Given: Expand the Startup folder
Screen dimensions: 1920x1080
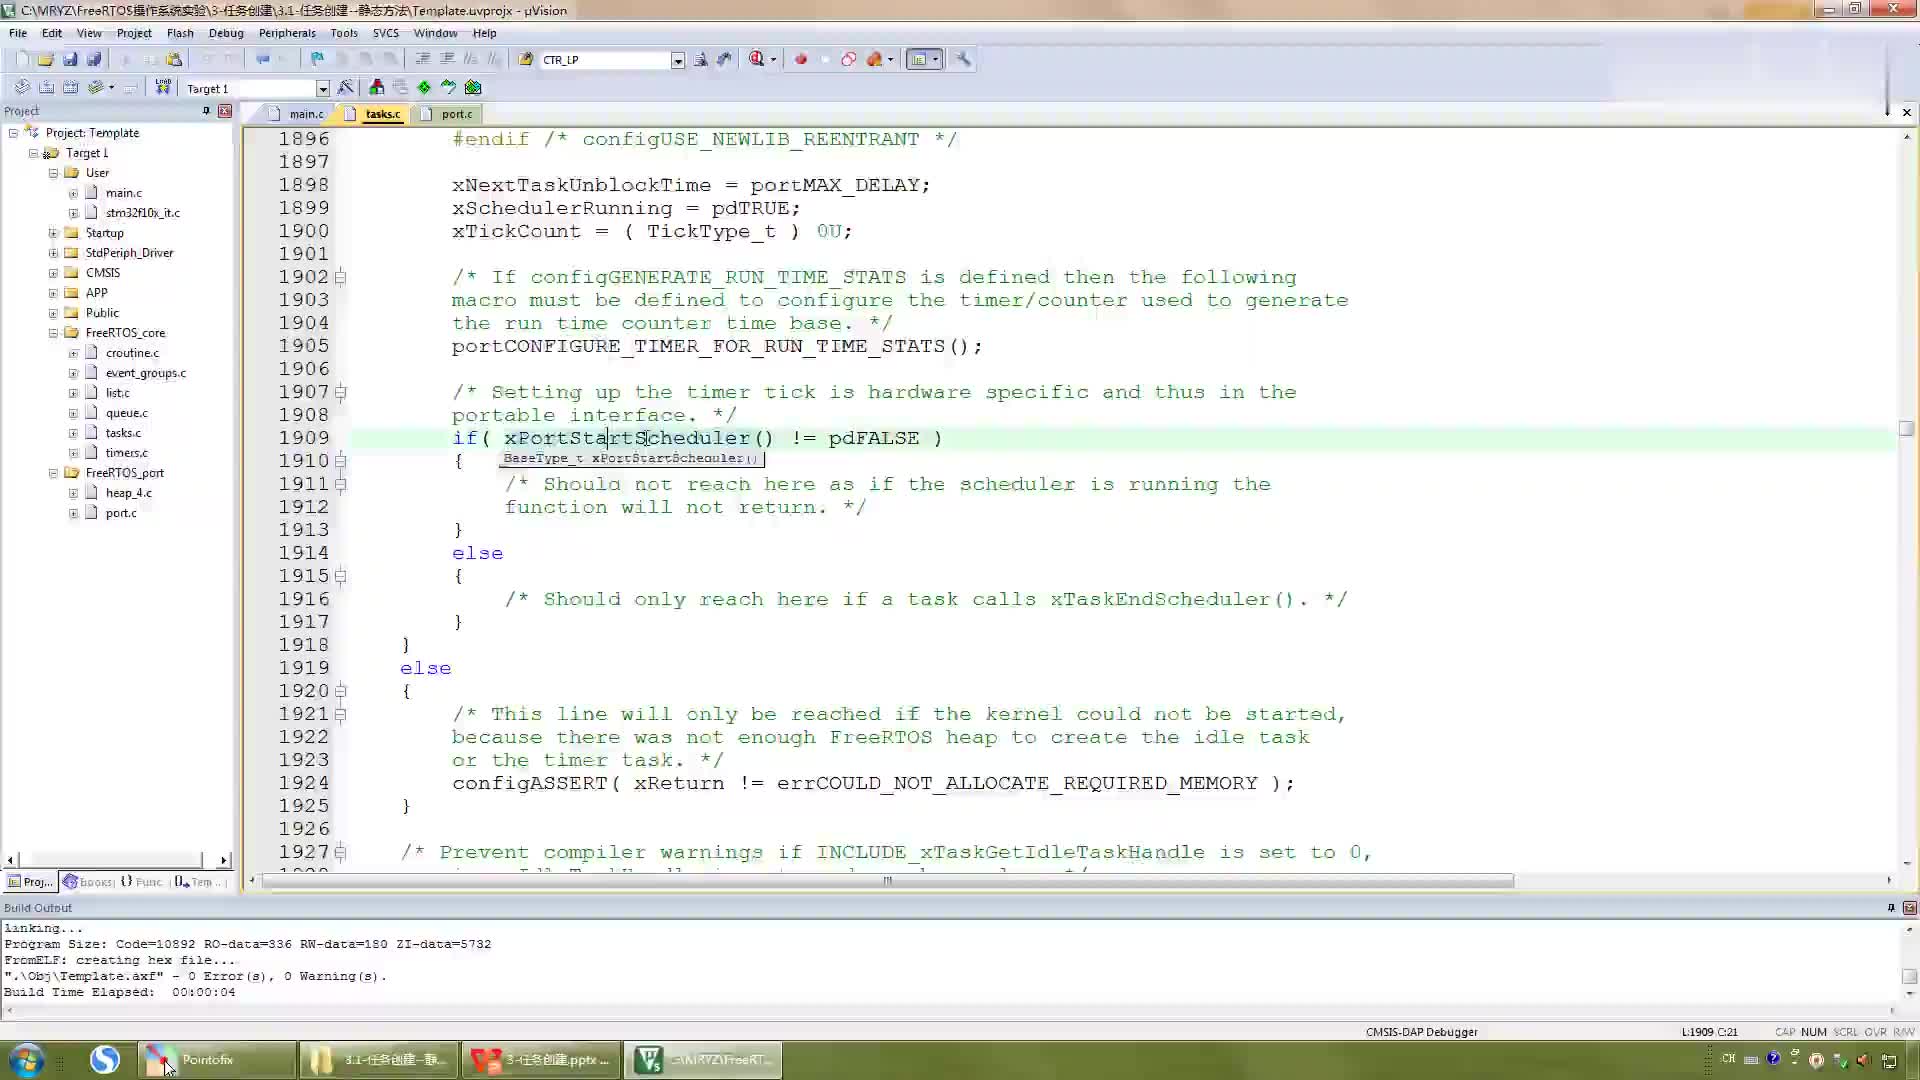Looking at the screenshot, I should [53, 233].
